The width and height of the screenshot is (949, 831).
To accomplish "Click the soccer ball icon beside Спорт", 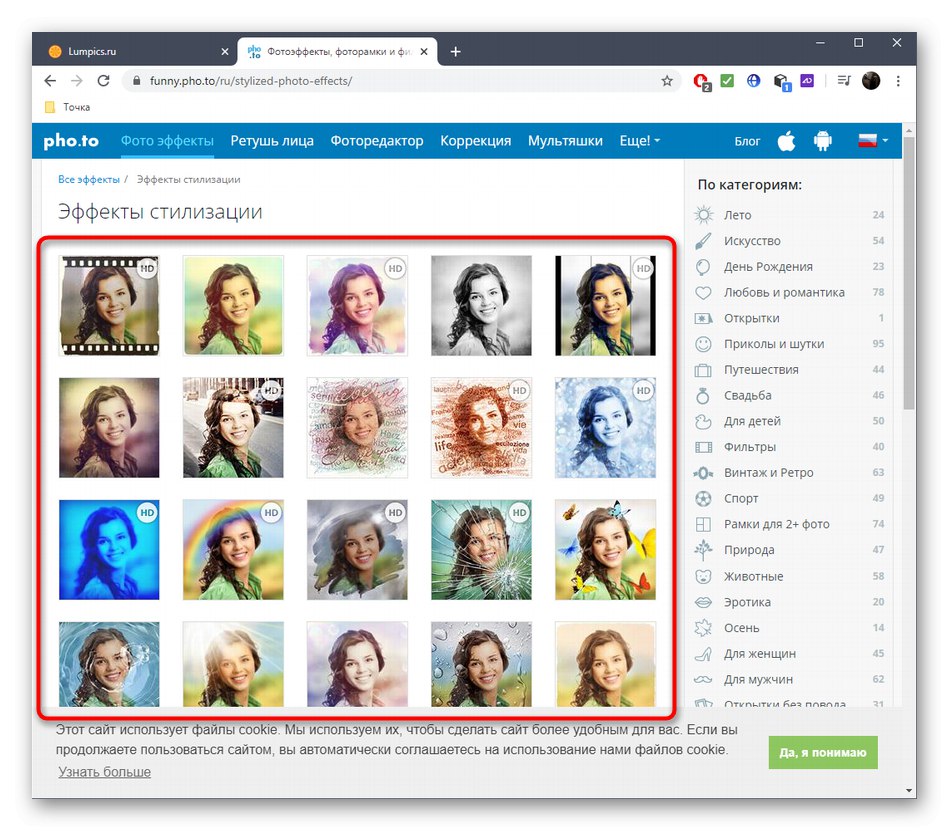I will coord(703,498).
